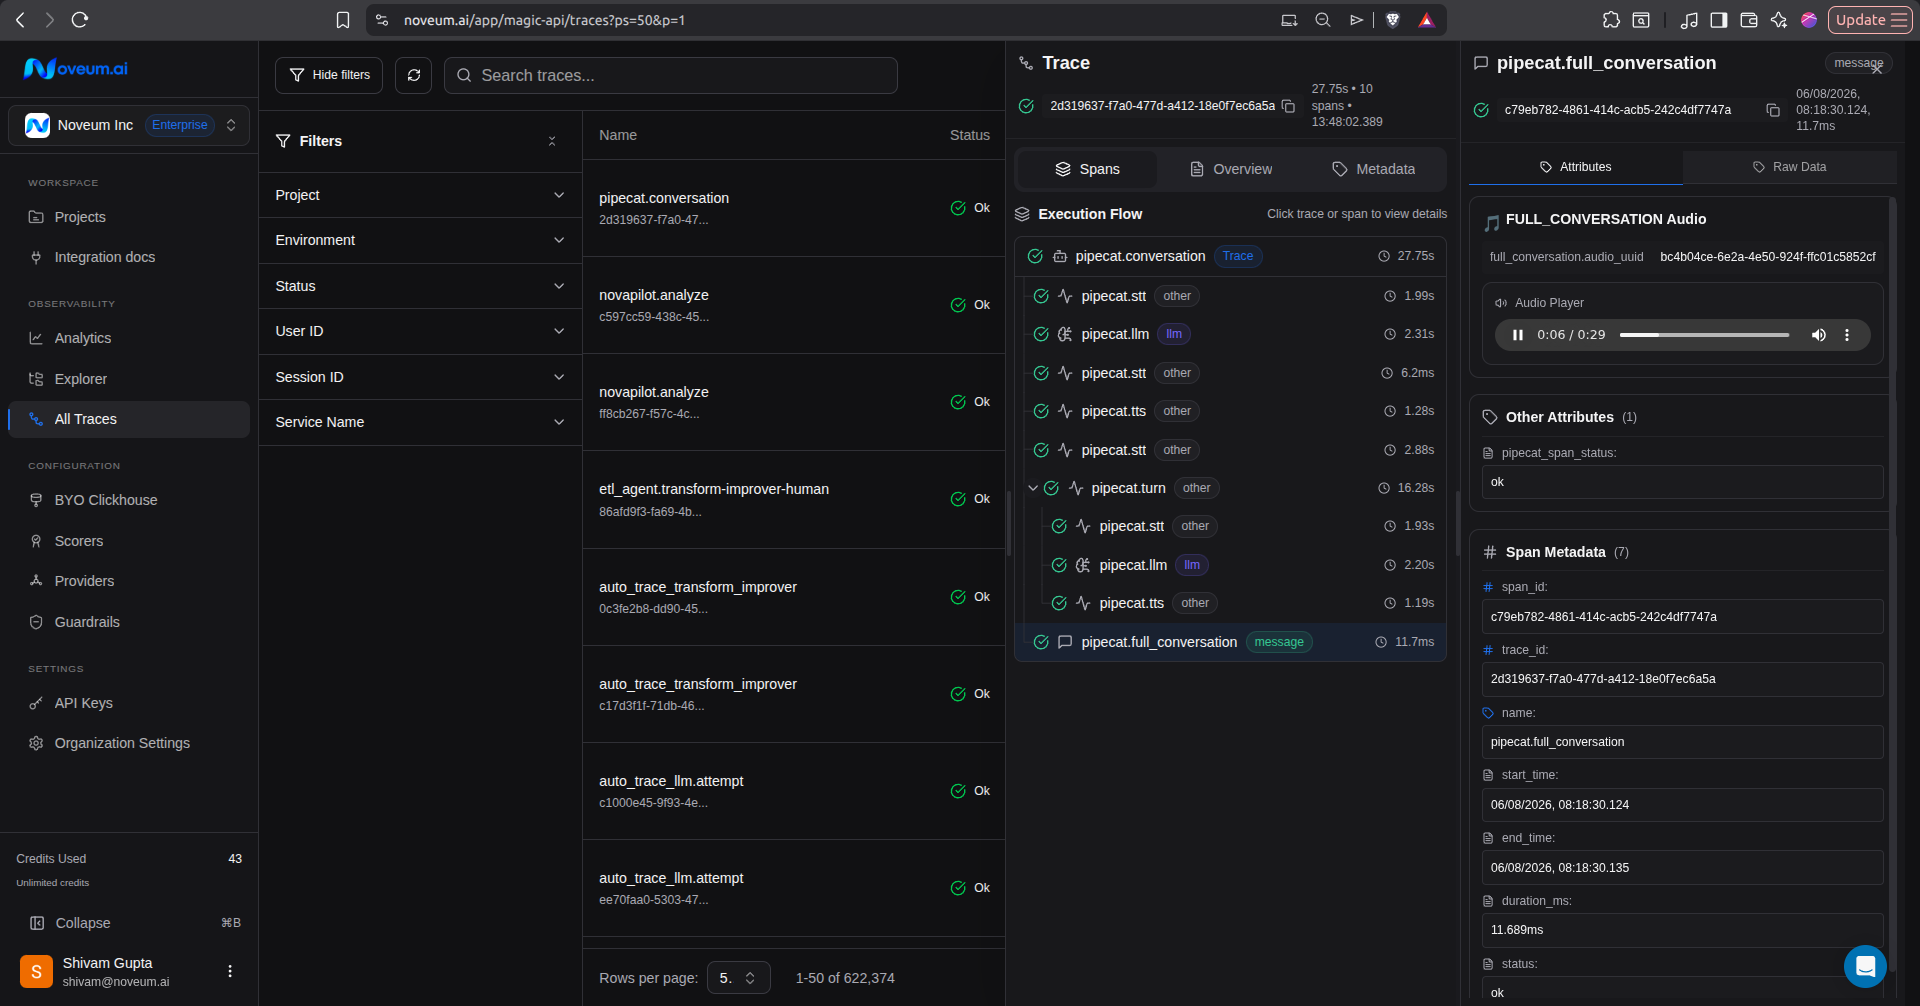The width and height of the screenshot is (1920, 1006).
Task: Switch to the Overview tab
Action: 1230,169
